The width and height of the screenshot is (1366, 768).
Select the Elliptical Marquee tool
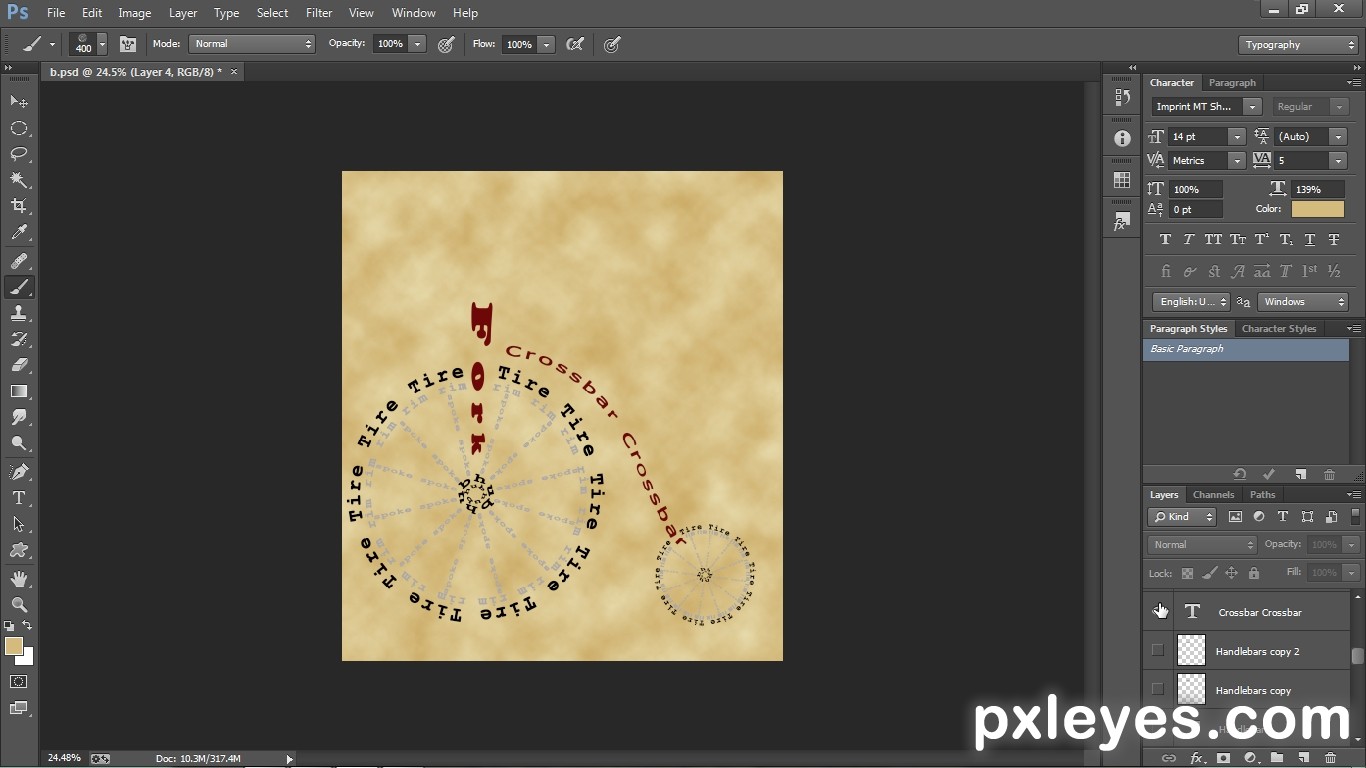pyautogui.click(x=19, y=128)
